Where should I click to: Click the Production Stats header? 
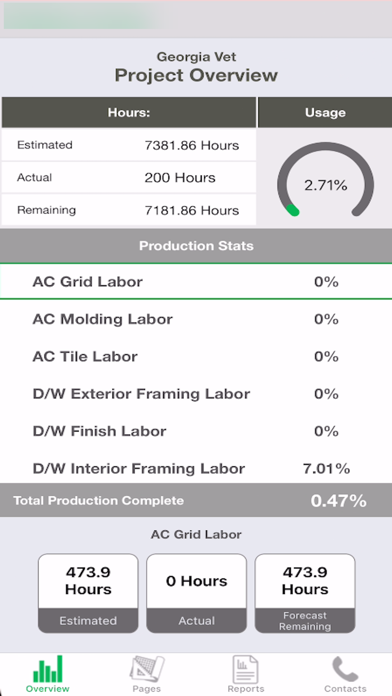[x=196, y=245]
